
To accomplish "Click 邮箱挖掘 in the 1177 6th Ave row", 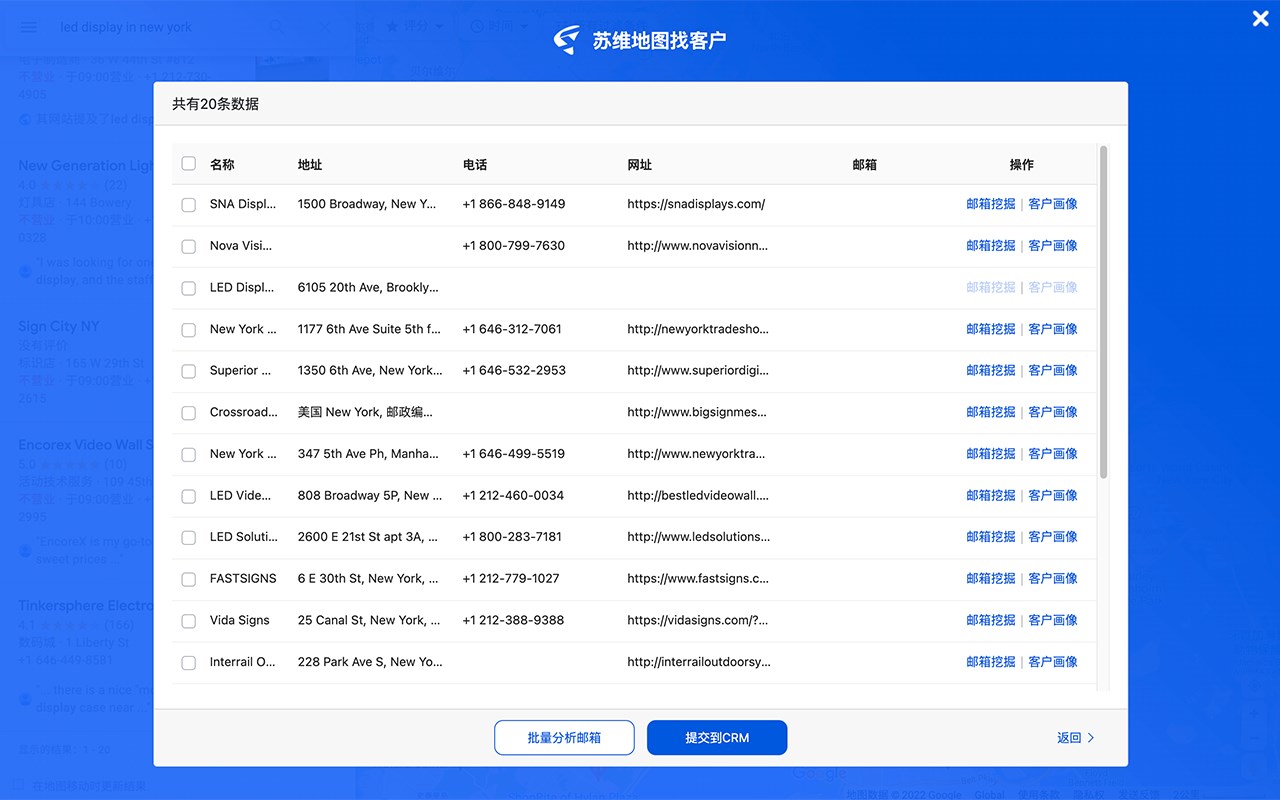I will click(x=991, y=329).
